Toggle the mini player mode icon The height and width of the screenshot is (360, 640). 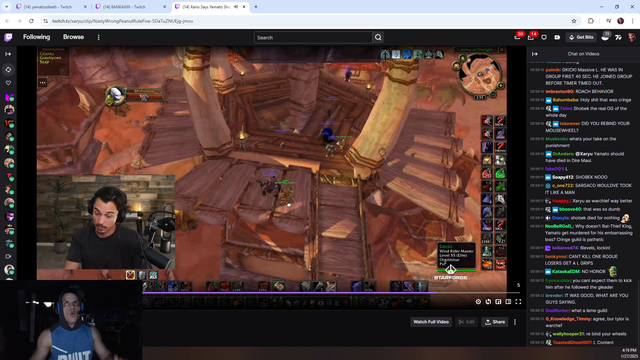coord(498,302)
